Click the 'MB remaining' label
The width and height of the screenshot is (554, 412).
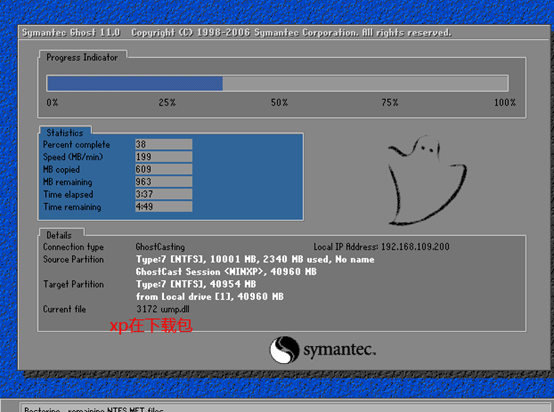(x=68, y=182)
